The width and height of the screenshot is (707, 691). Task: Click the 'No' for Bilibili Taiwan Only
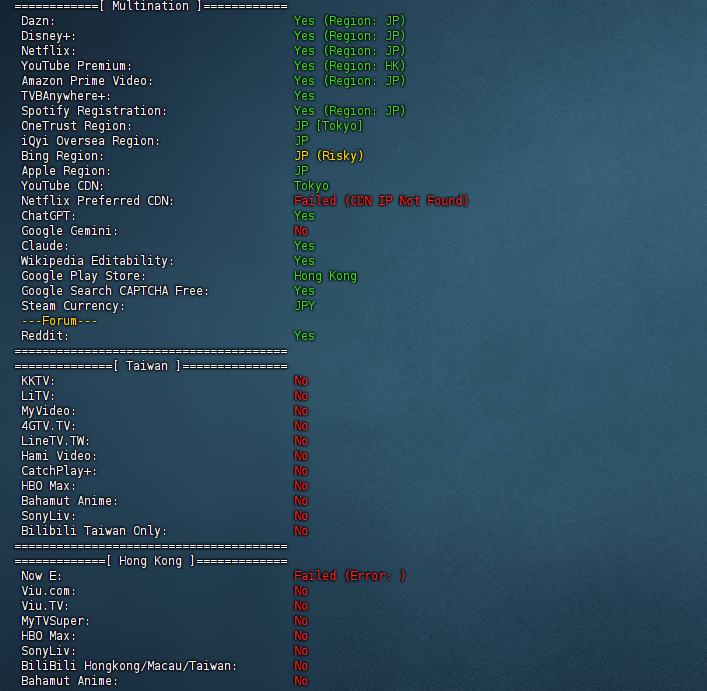(301, 531)
